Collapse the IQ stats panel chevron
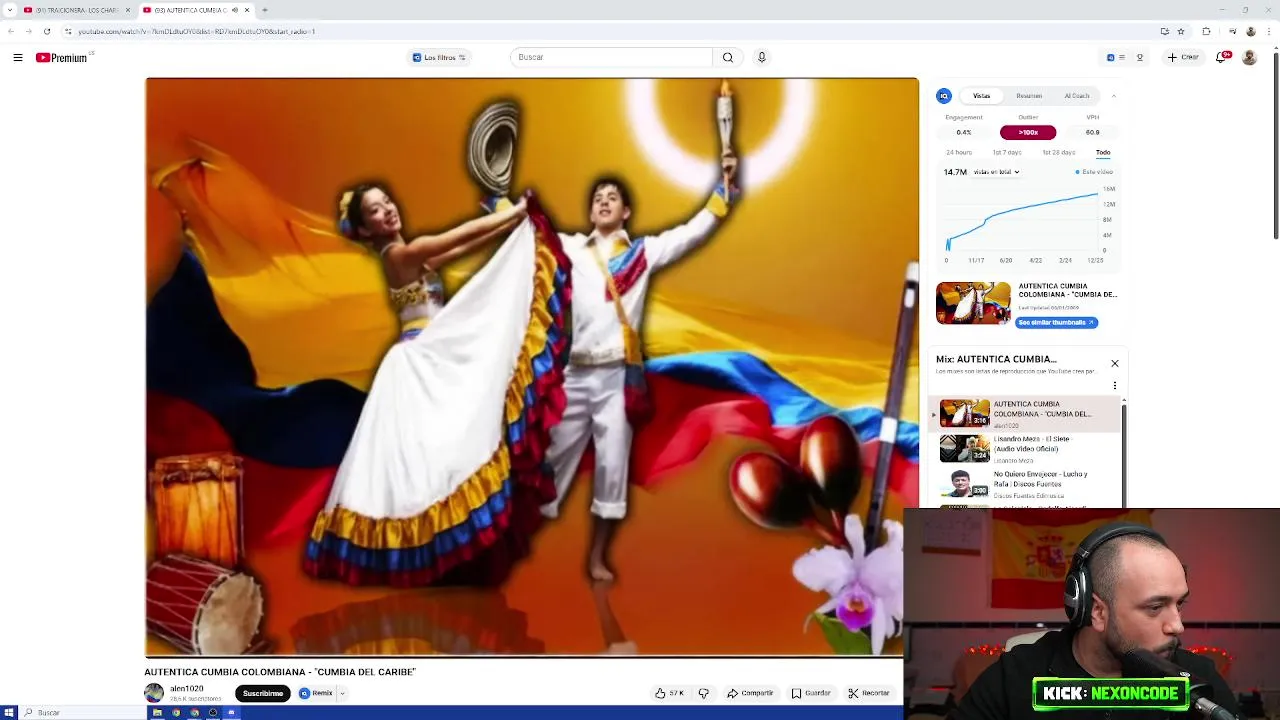The width and height of the screenshot is (1280, 720). click(x=1114, y=96)
